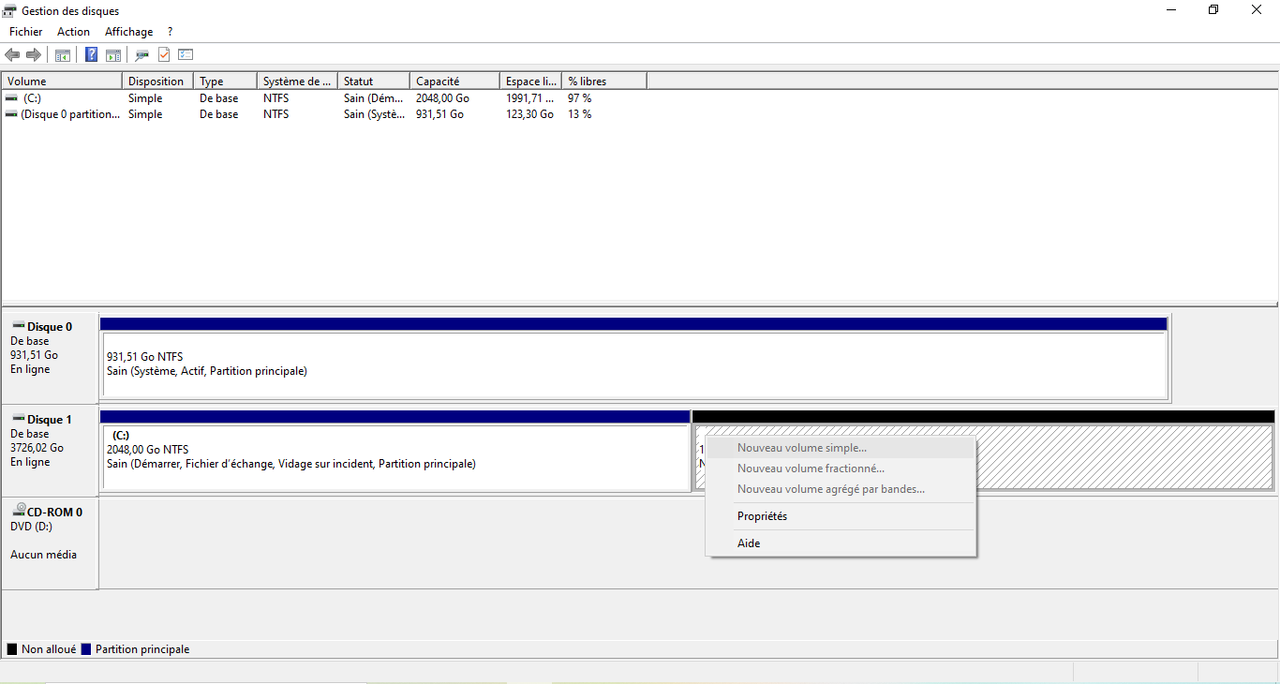Click the Aucun média text
Screen dimensions: 1280x684
(x=43, y=555)
